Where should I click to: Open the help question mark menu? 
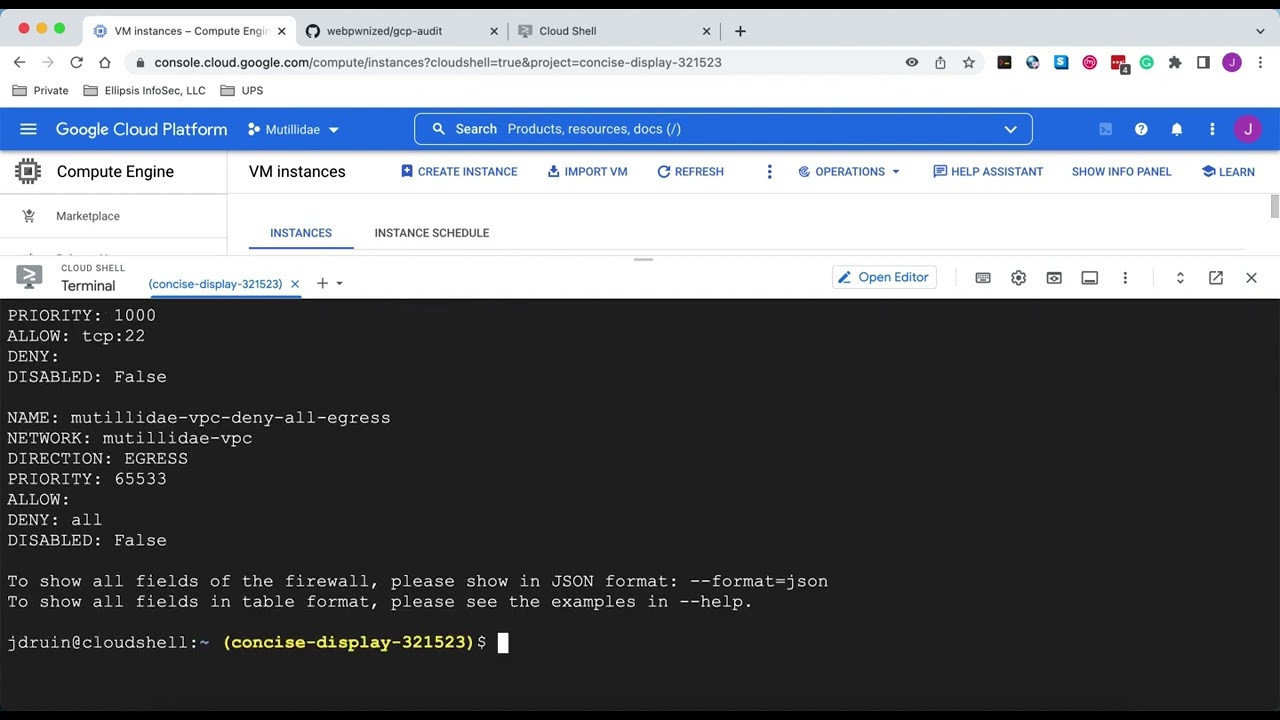pyautogui.click(x=1141, y=129)
